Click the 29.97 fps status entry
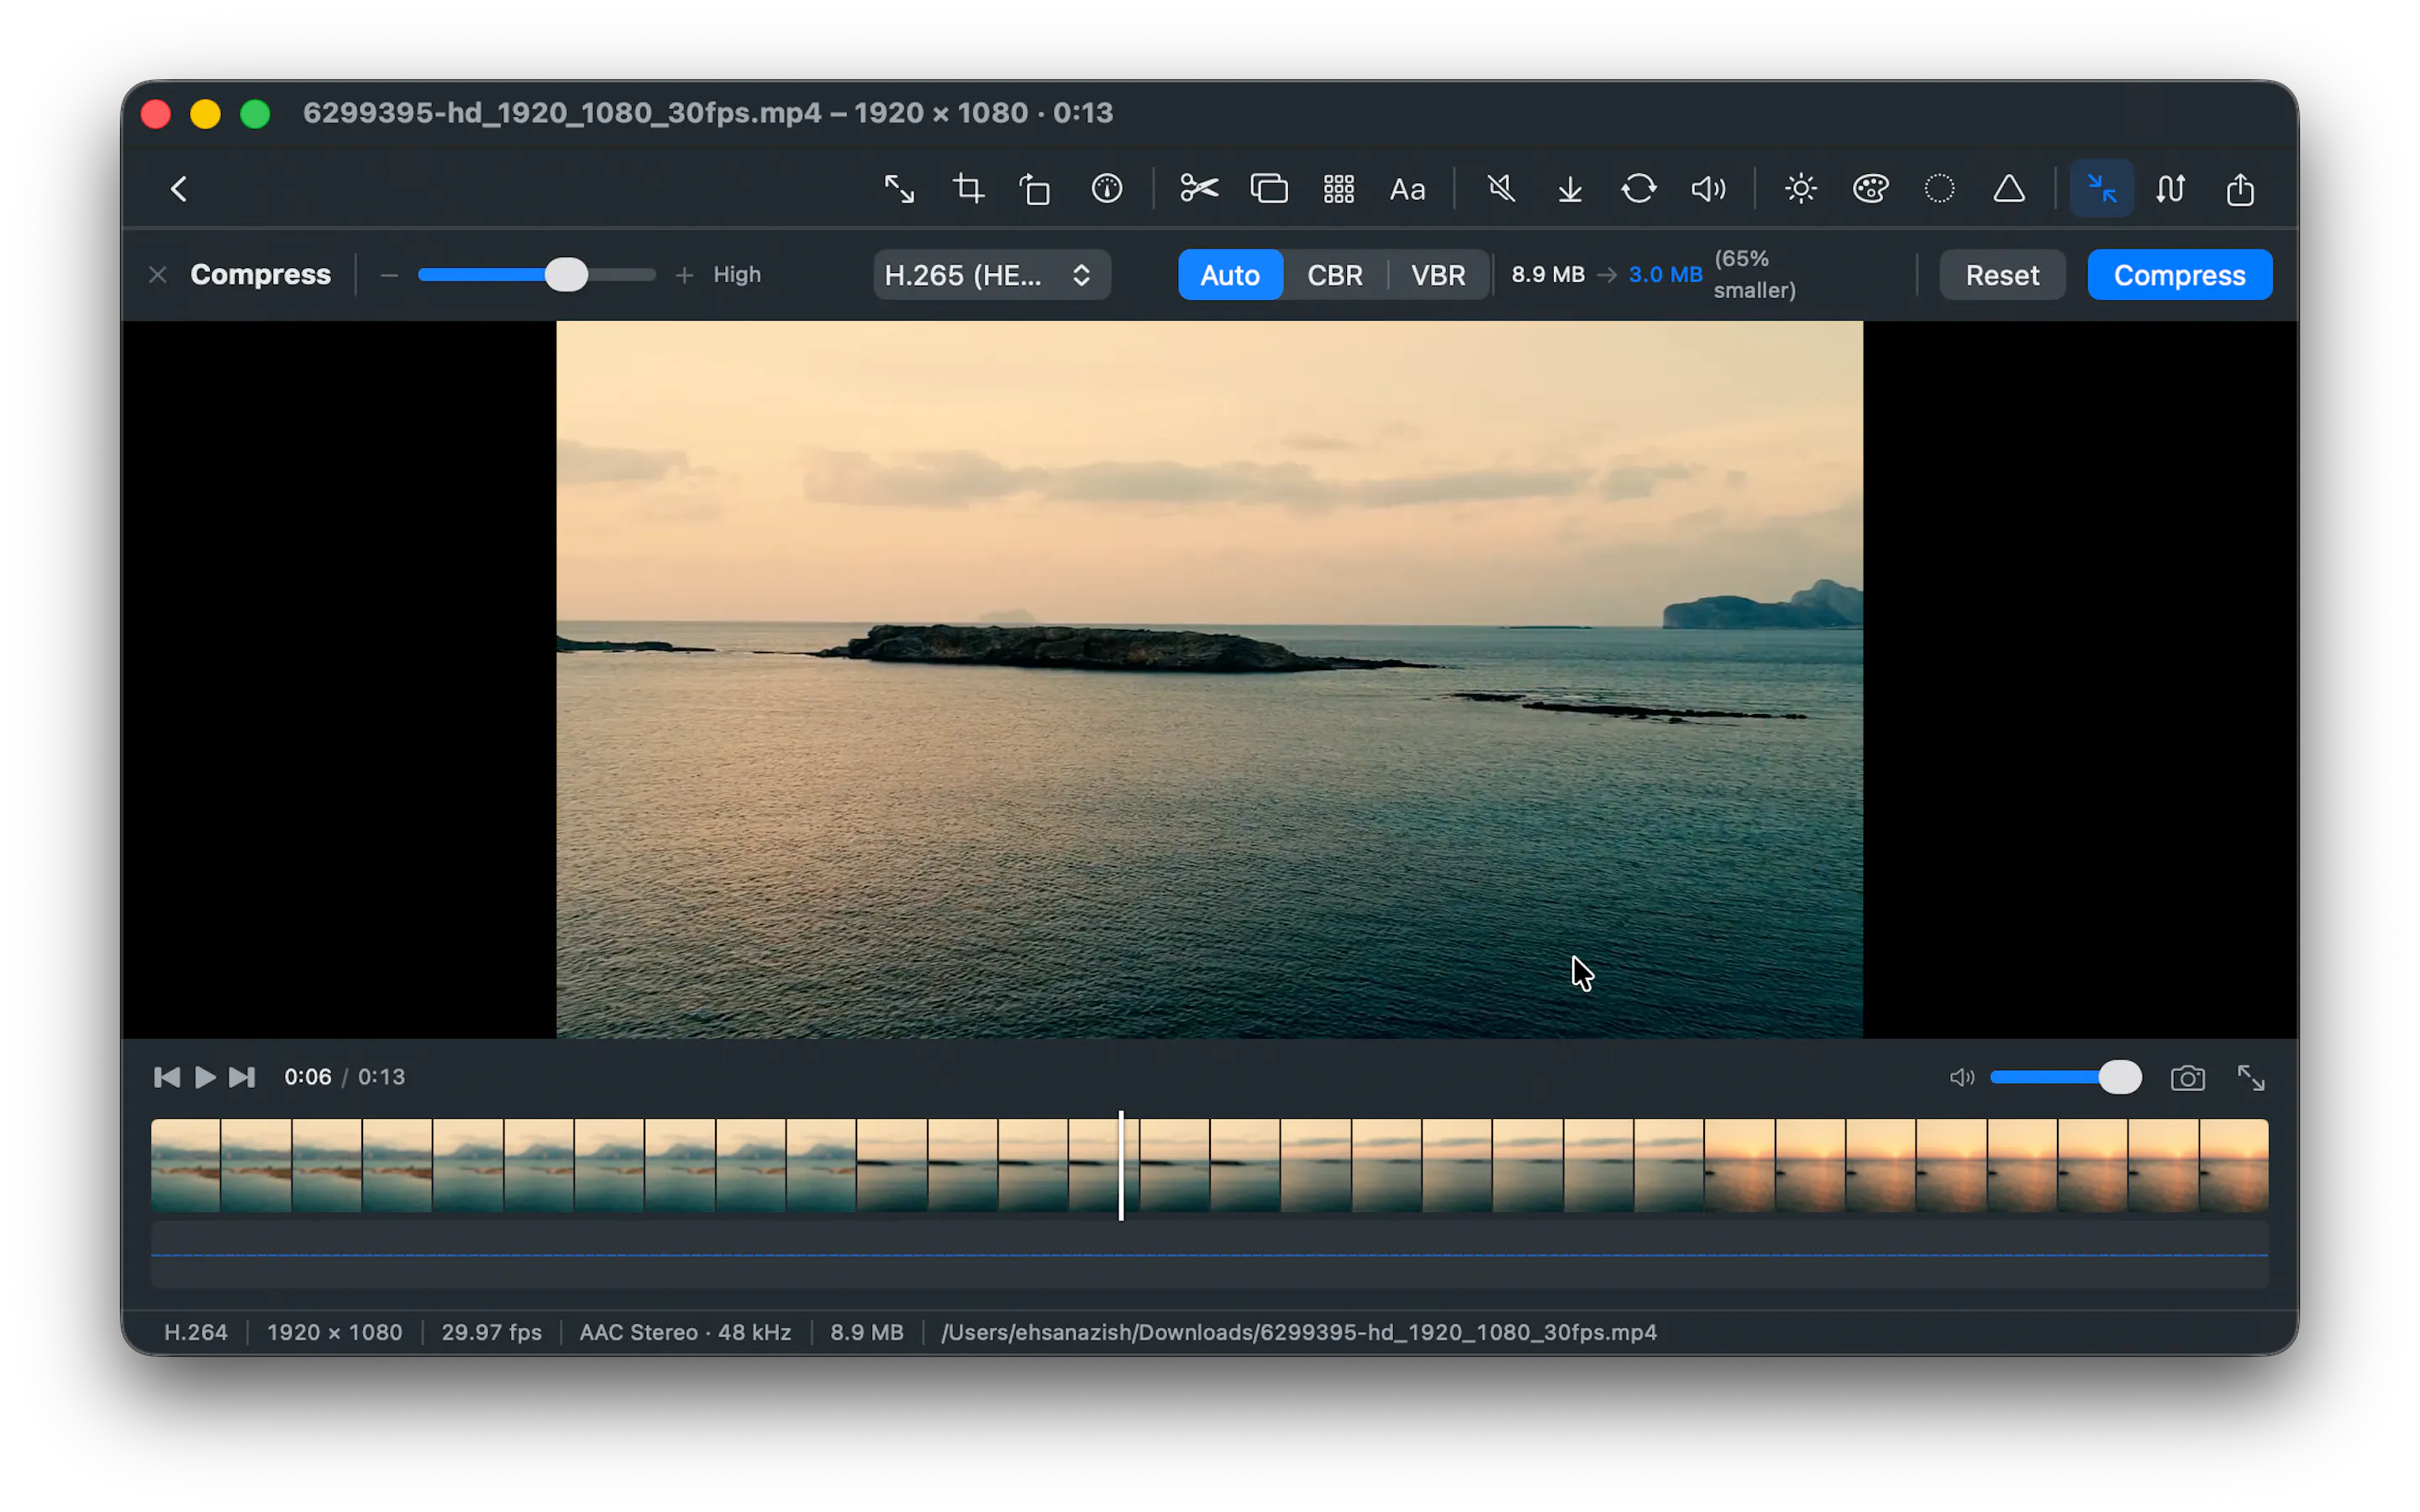Viewport: 2420px width, 1512px height. tap(491, 1332)
